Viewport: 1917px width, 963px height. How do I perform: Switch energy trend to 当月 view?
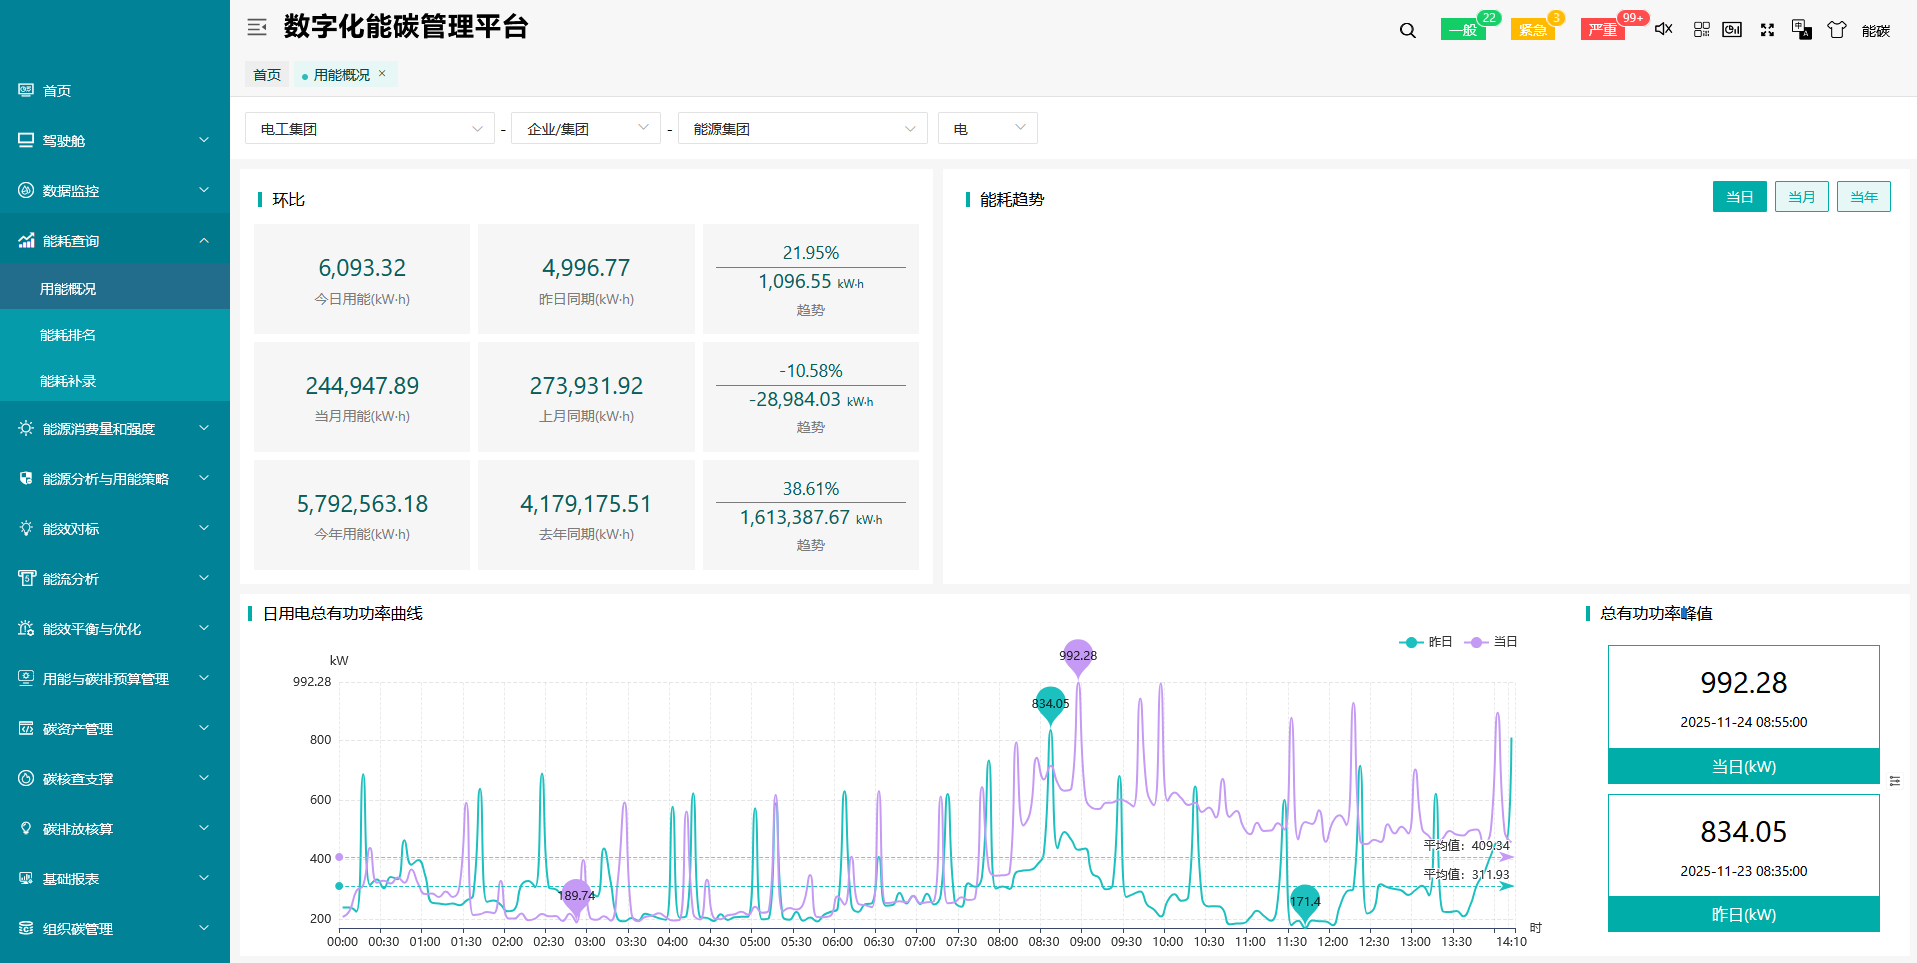[x=1801, y=196]
